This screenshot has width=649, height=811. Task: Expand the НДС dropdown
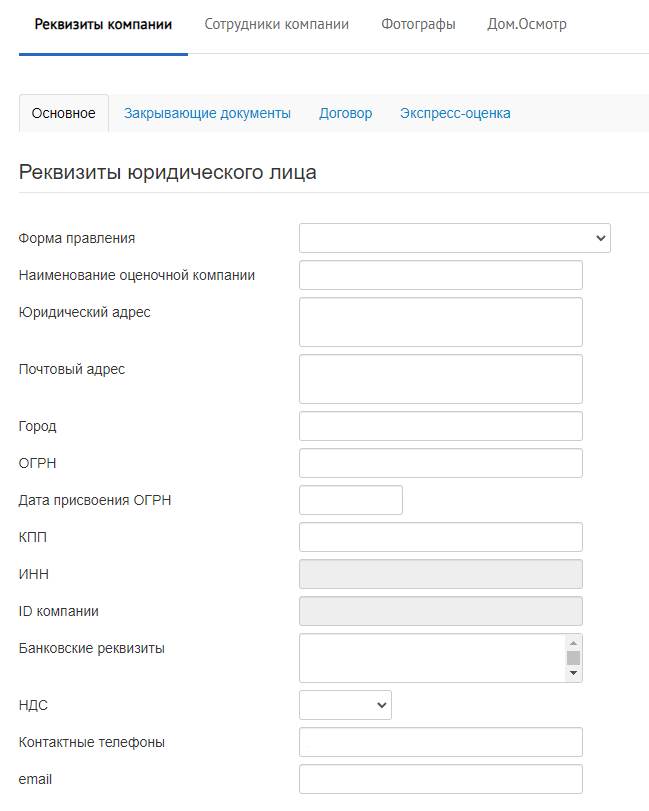(345, 705)
